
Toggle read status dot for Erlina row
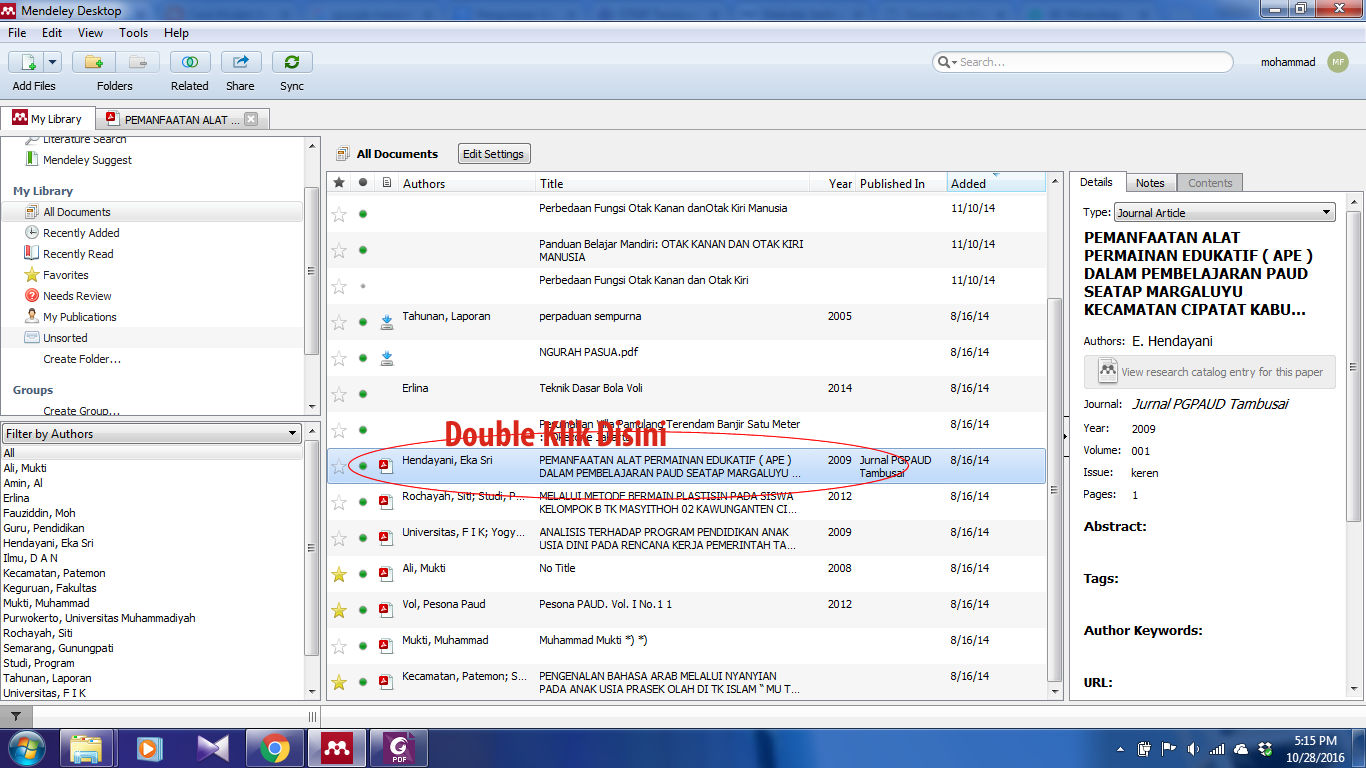[x=363, y=394]
